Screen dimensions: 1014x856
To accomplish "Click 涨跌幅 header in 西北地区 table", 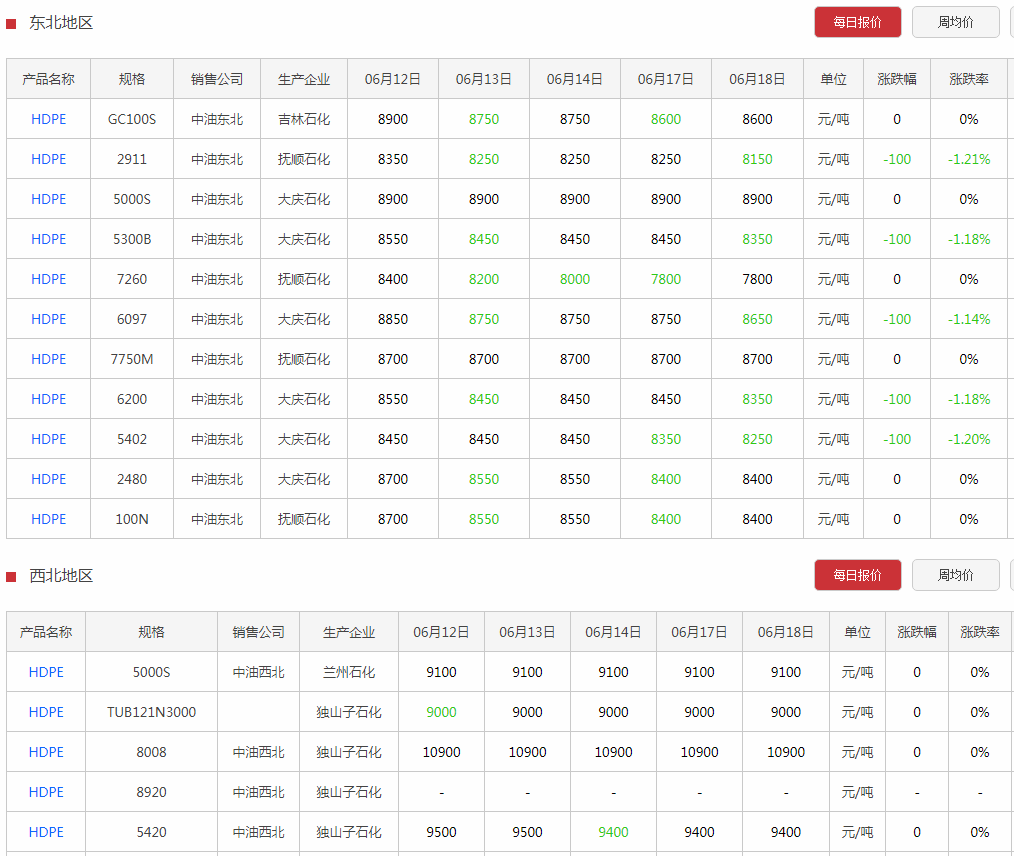I will click(917, 632).
